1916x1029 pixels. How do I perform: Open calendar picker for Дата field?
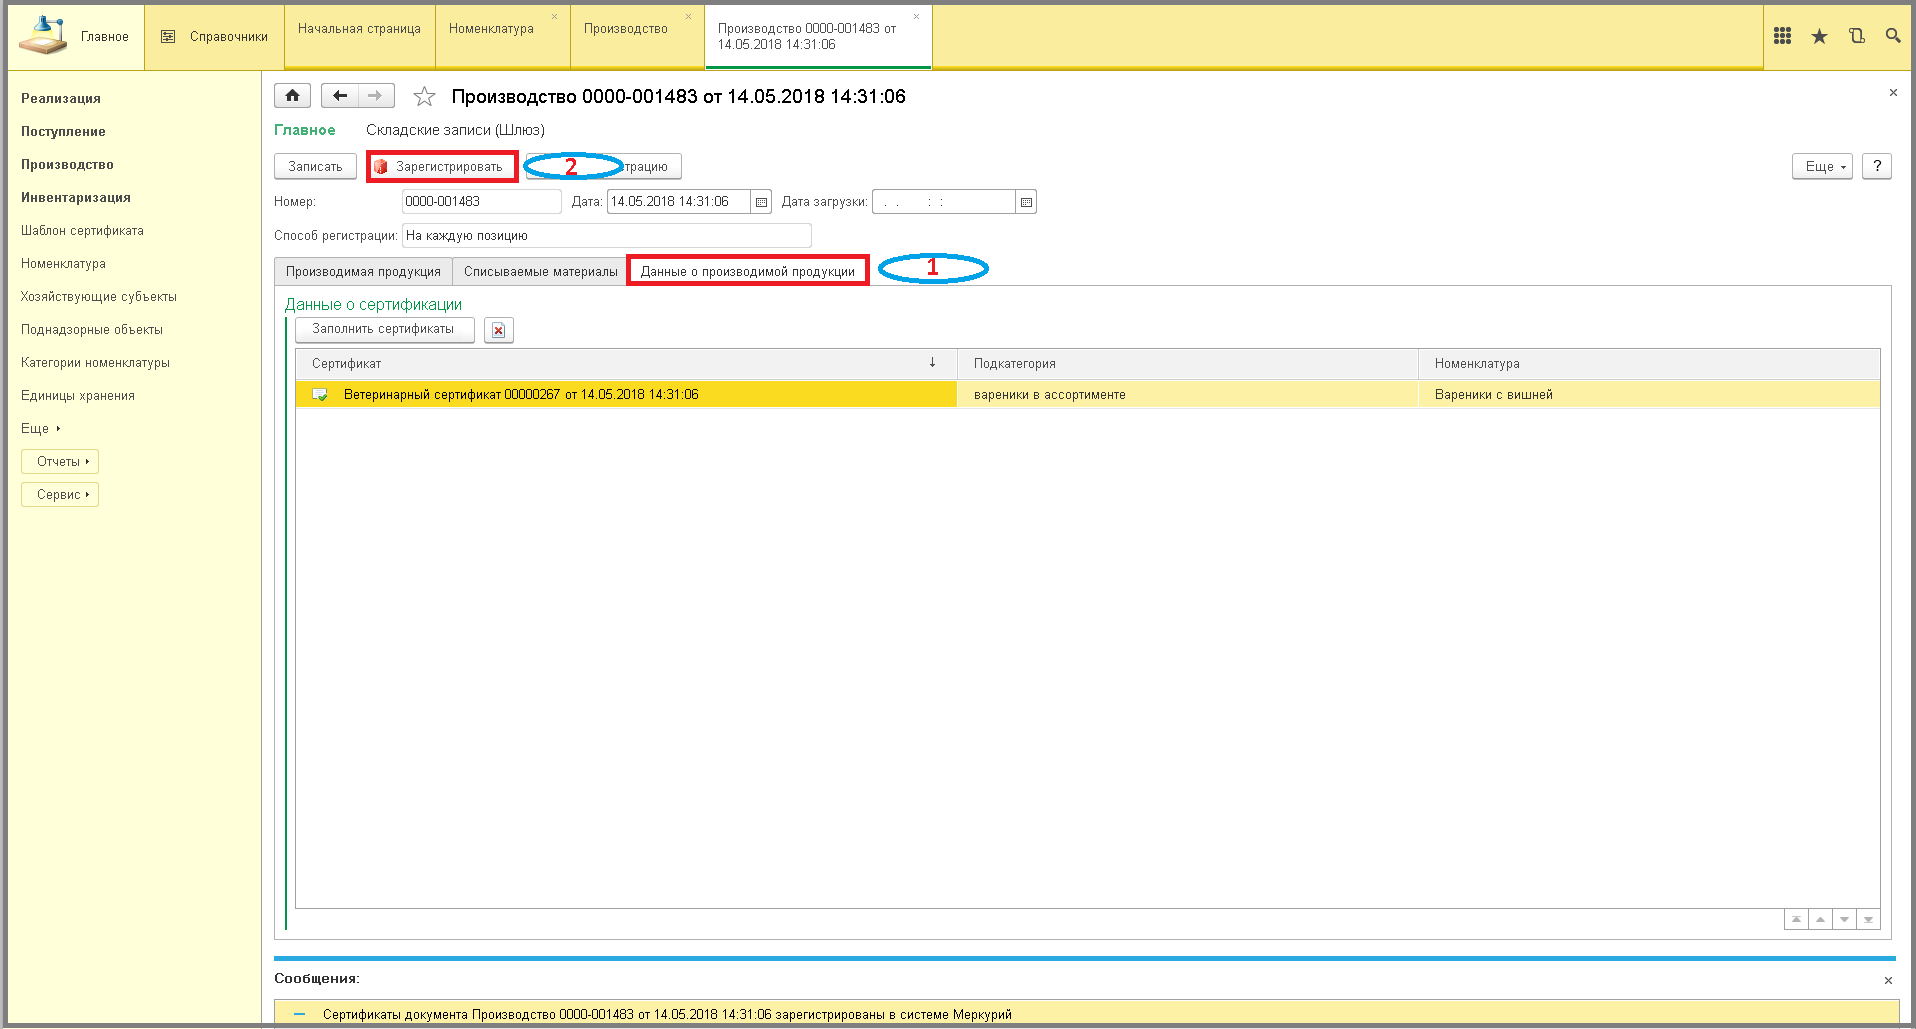761,202
